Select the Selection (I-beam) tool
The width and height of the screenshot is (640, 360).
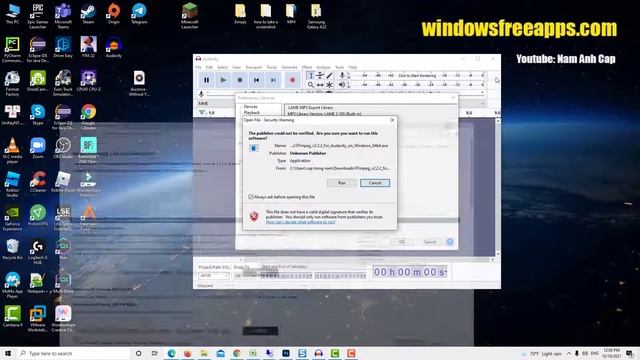coord(311,76)
